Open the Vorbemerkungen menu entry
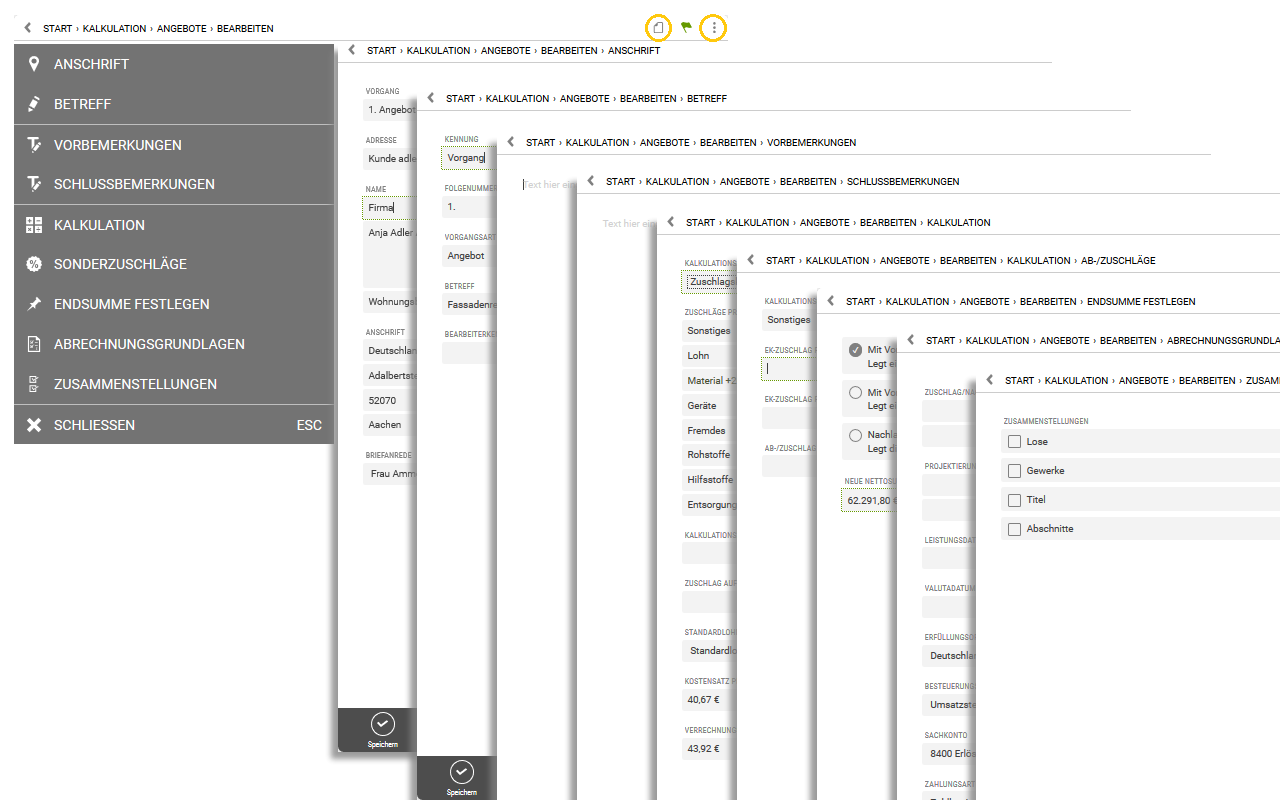 (x=118, y=145)
